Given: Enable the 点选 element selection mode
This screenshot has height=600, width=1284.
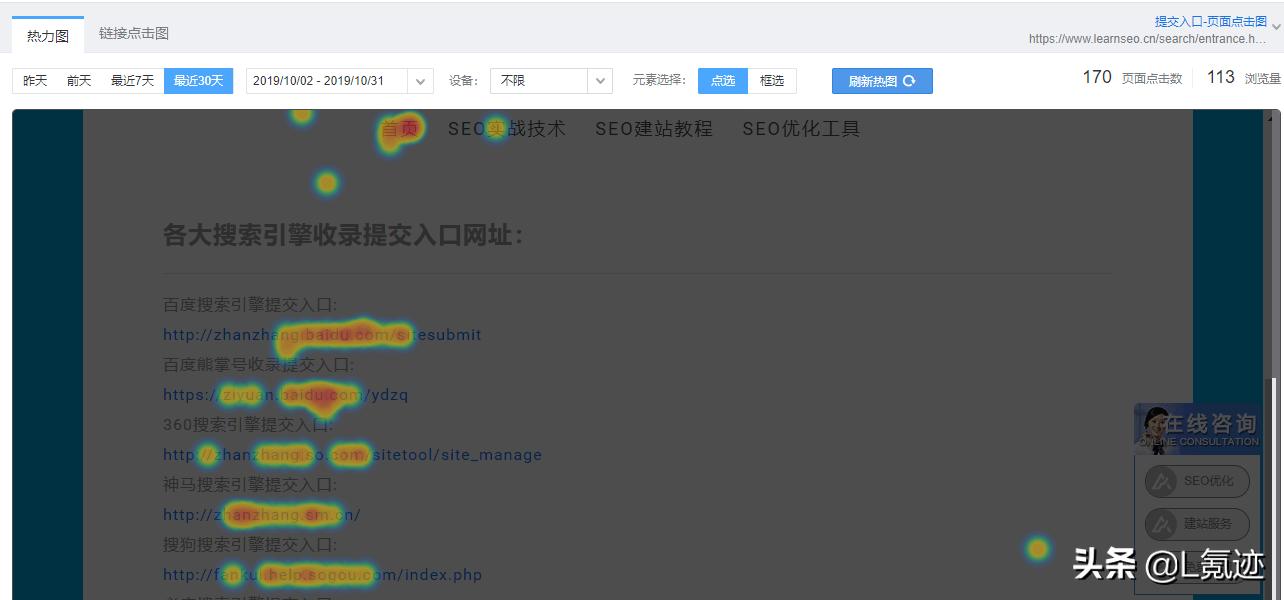Looking at the screenshot, I should point(722,80).
